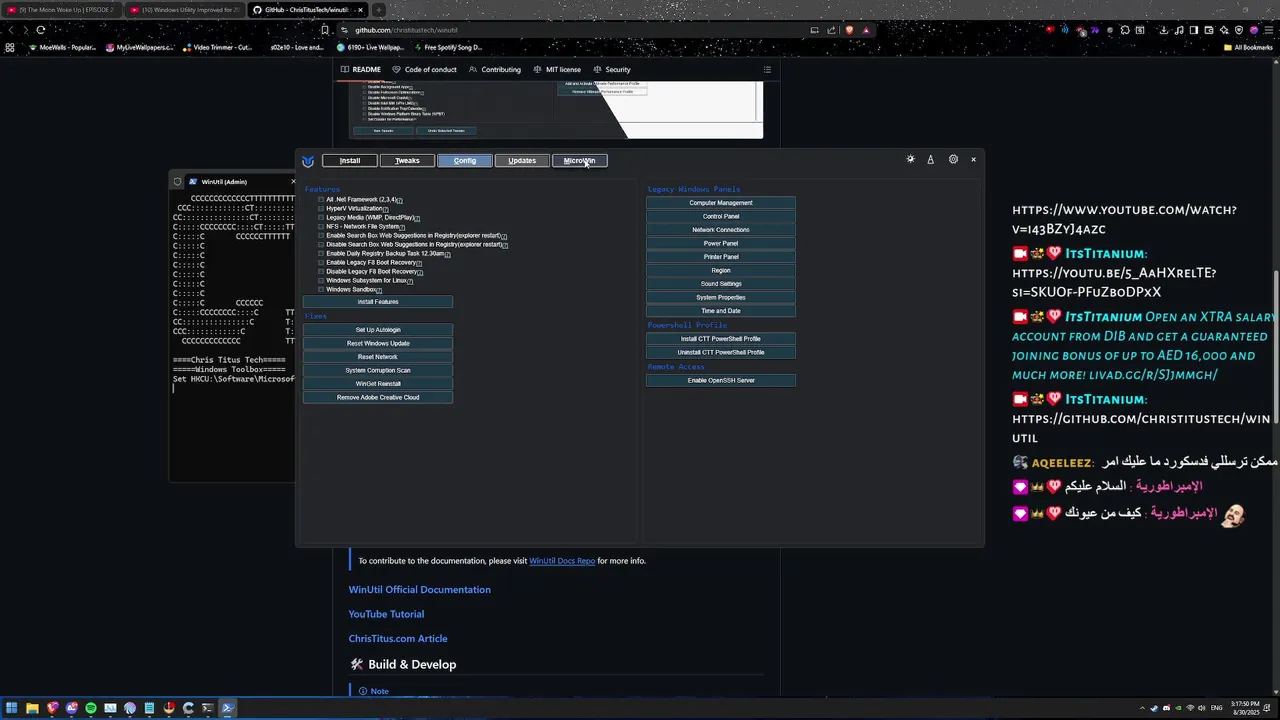Open Windows Start menu
The image size is (1280, 720).
click(12, 708)
